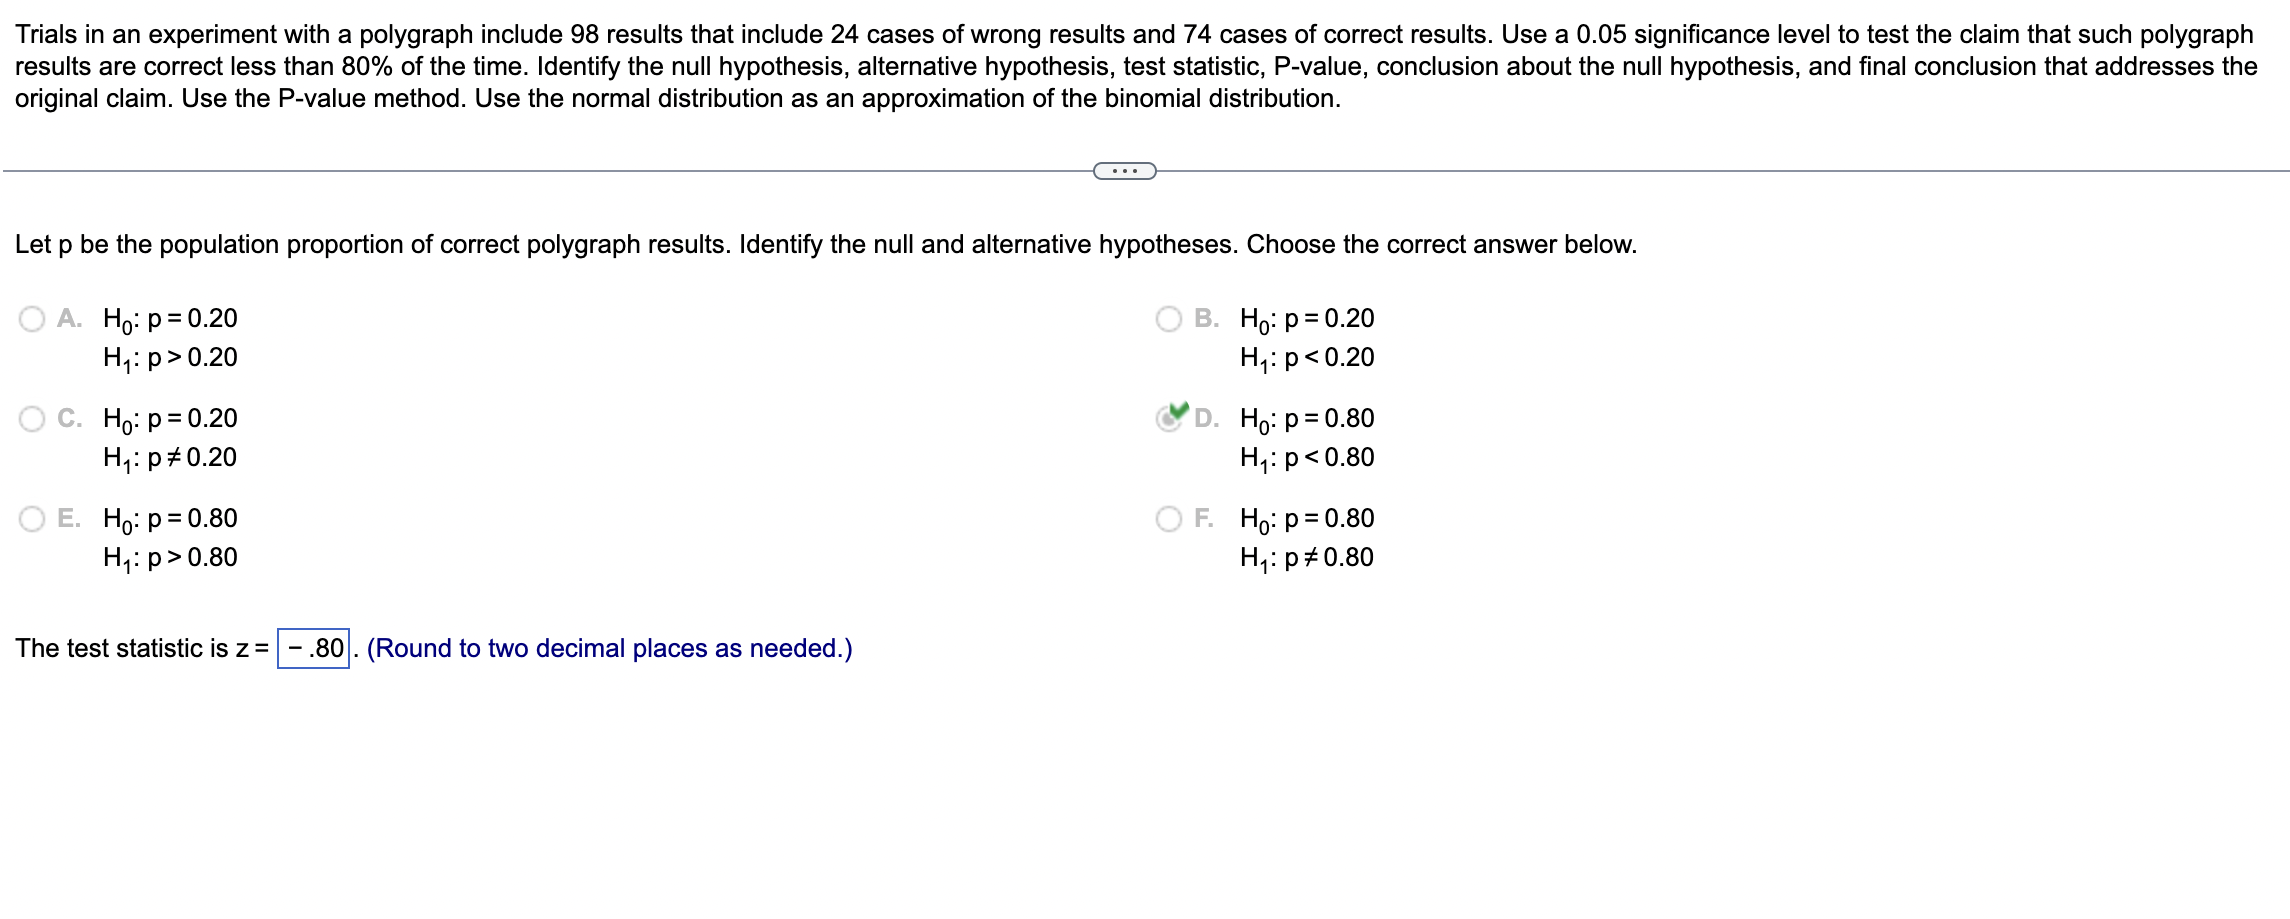The image size is (2290, 919).
Task: Select answer option A with H1: p > 0.20
Action: tap(31, 318)
